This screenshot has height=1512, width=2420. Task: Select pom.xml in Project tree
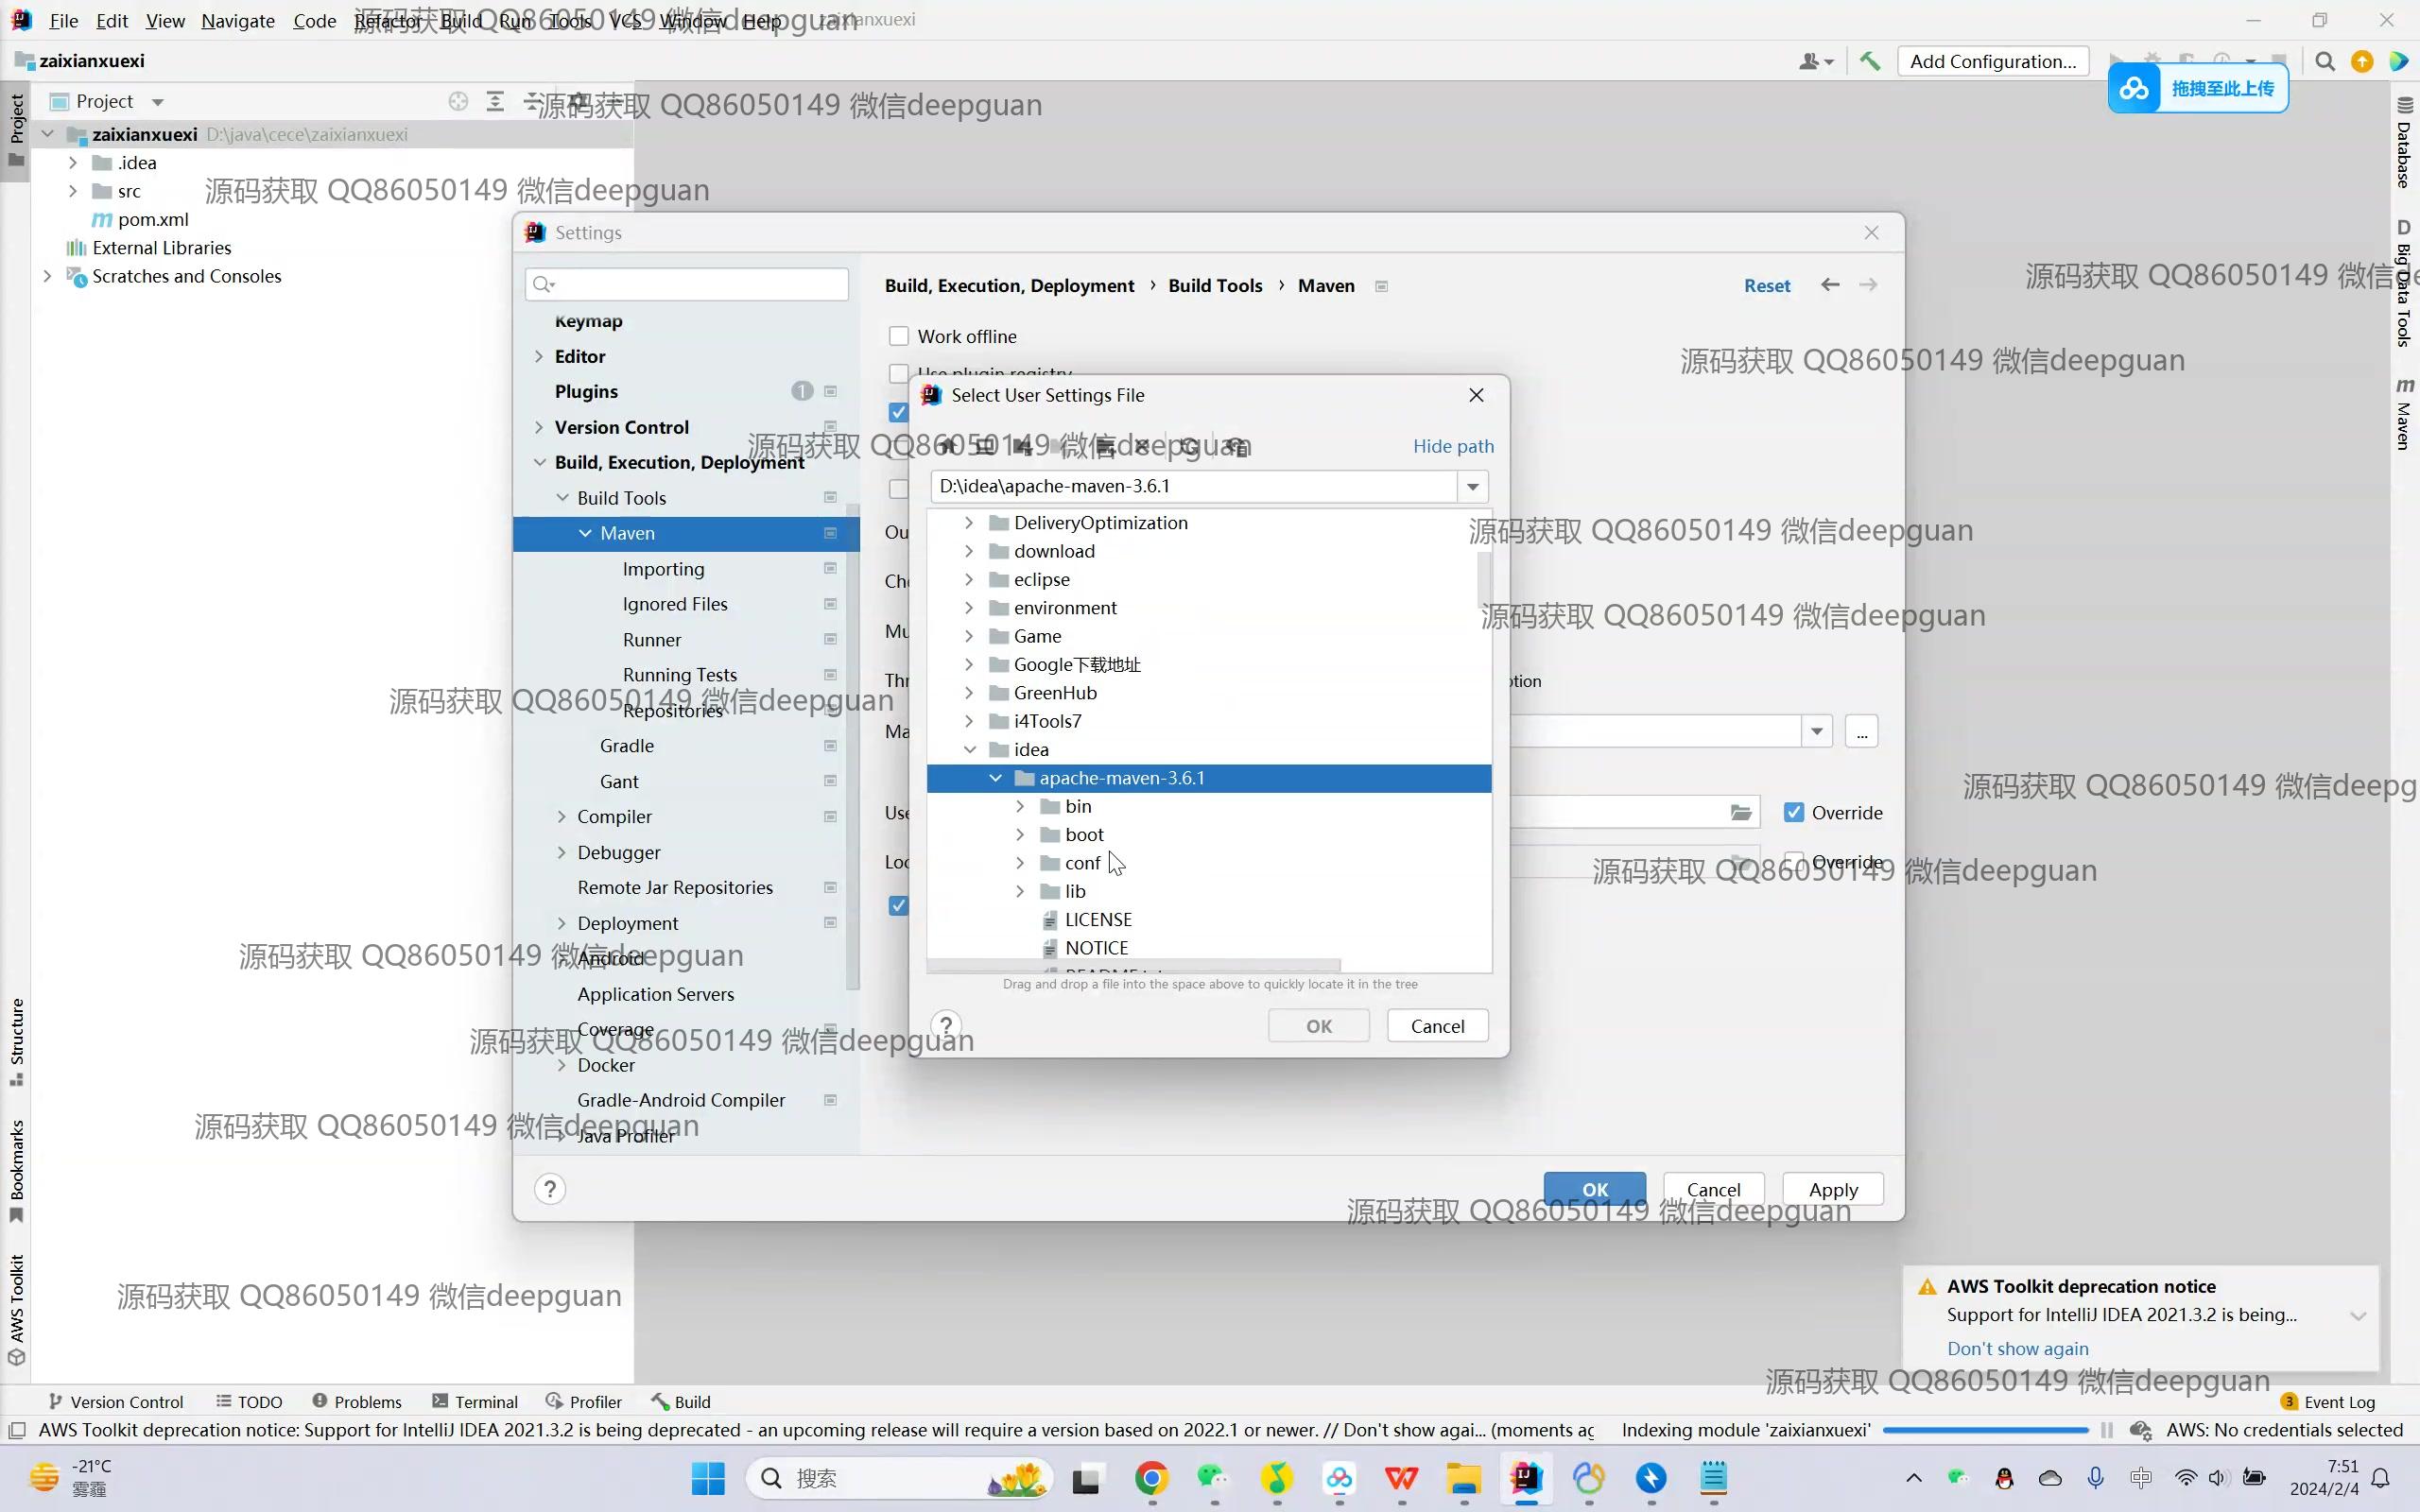[x=153, y=219]
